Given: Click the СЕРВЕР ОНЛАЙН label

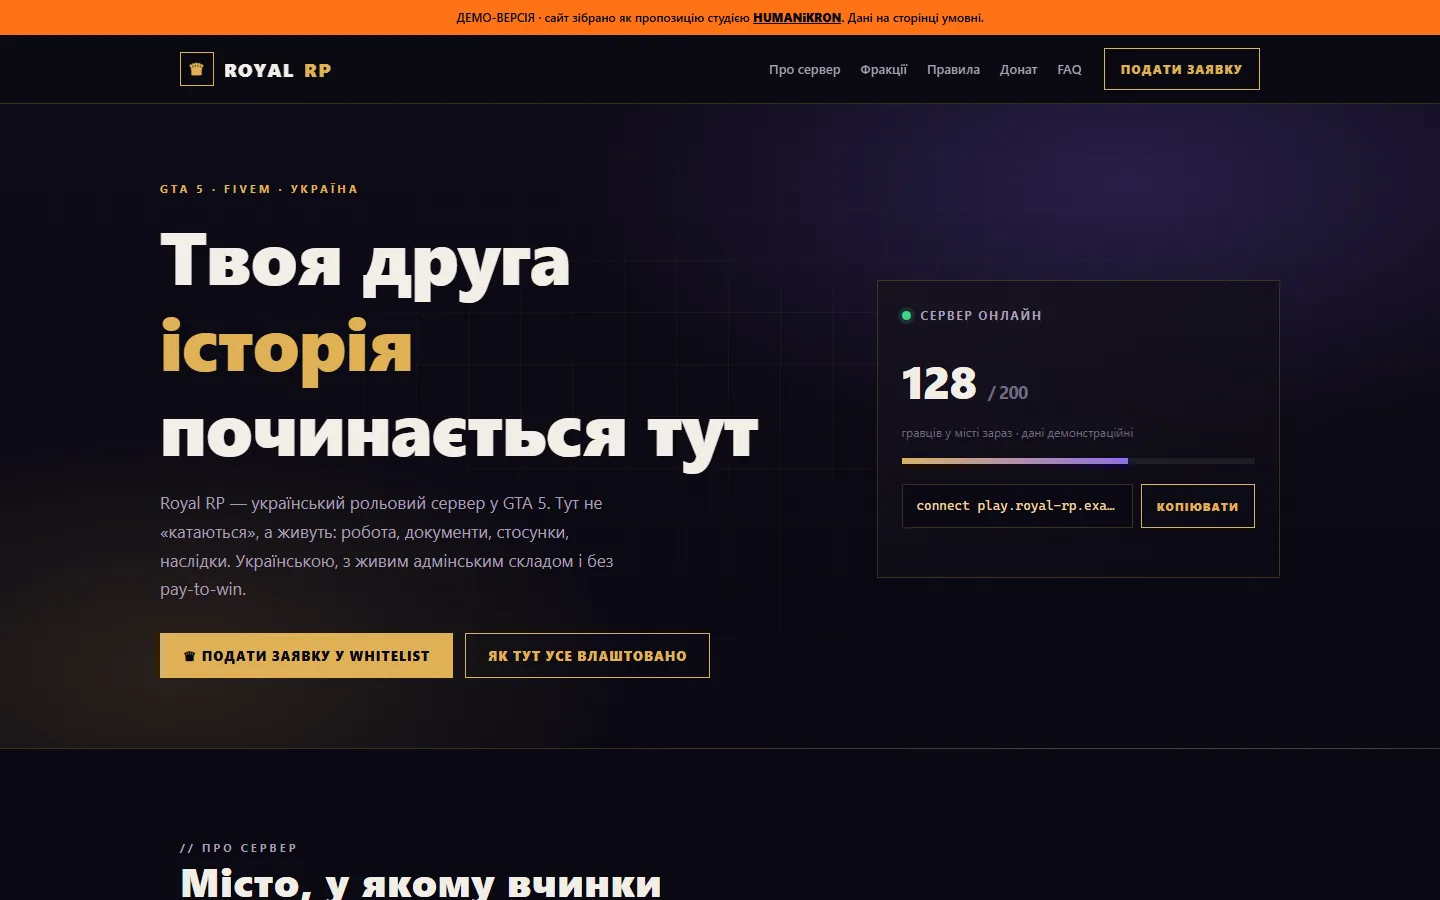Looking at the screenshot, I should pyautogui.click(x=981, y=316).
